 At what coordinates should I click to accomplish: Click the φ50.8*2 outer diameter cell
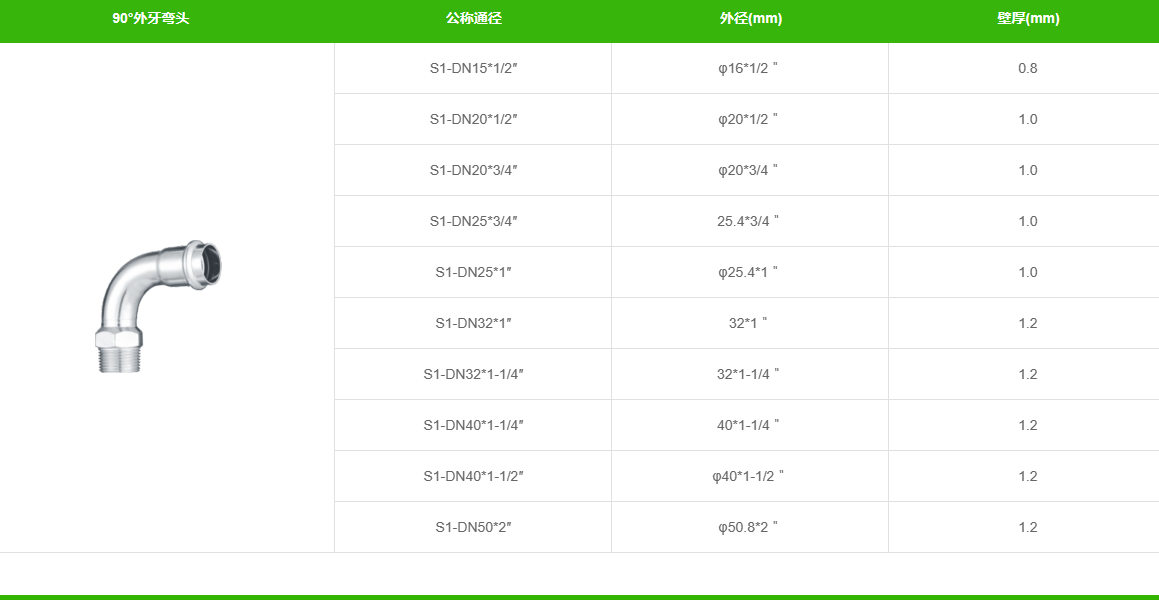(750, 527)
